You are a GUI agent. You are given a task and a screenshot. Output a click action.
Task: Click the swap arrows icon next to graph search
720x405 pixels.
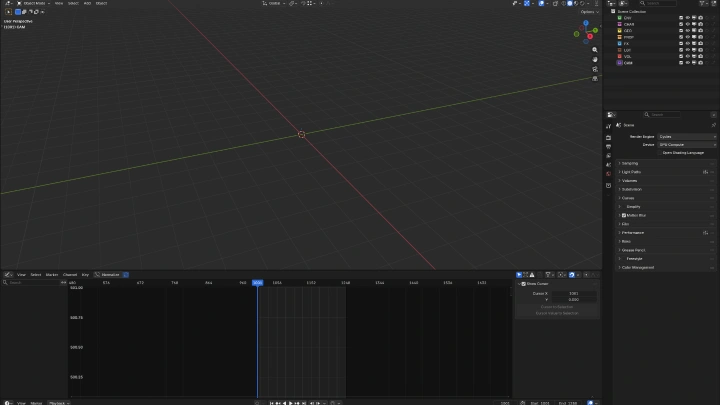pos(63,283)
